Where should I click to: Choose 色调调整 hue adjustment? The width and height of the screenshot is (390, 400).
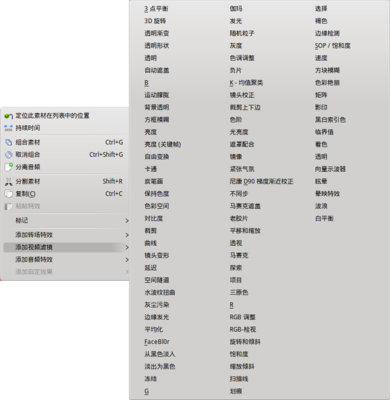(242, 58)
